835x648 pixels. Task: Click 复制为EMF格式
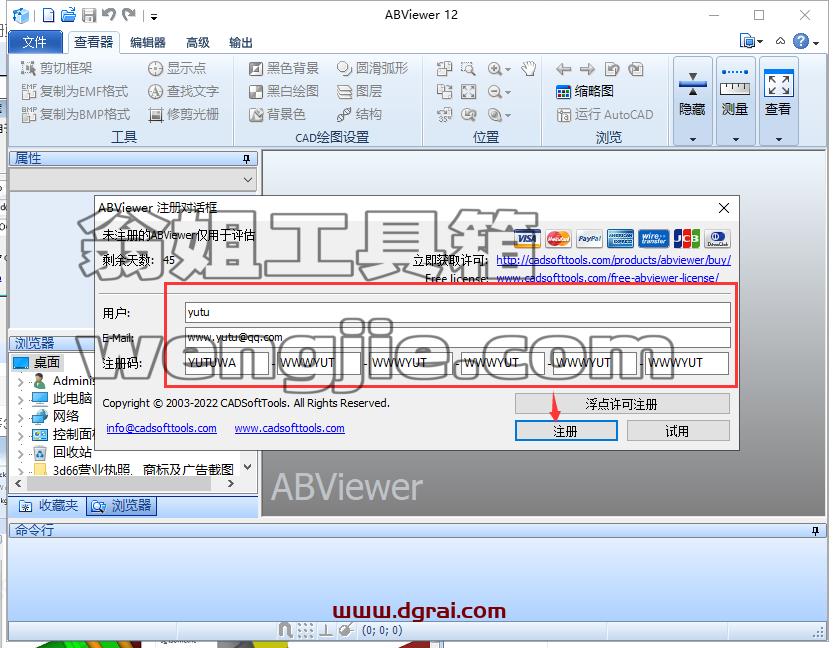tap(75, 91)
